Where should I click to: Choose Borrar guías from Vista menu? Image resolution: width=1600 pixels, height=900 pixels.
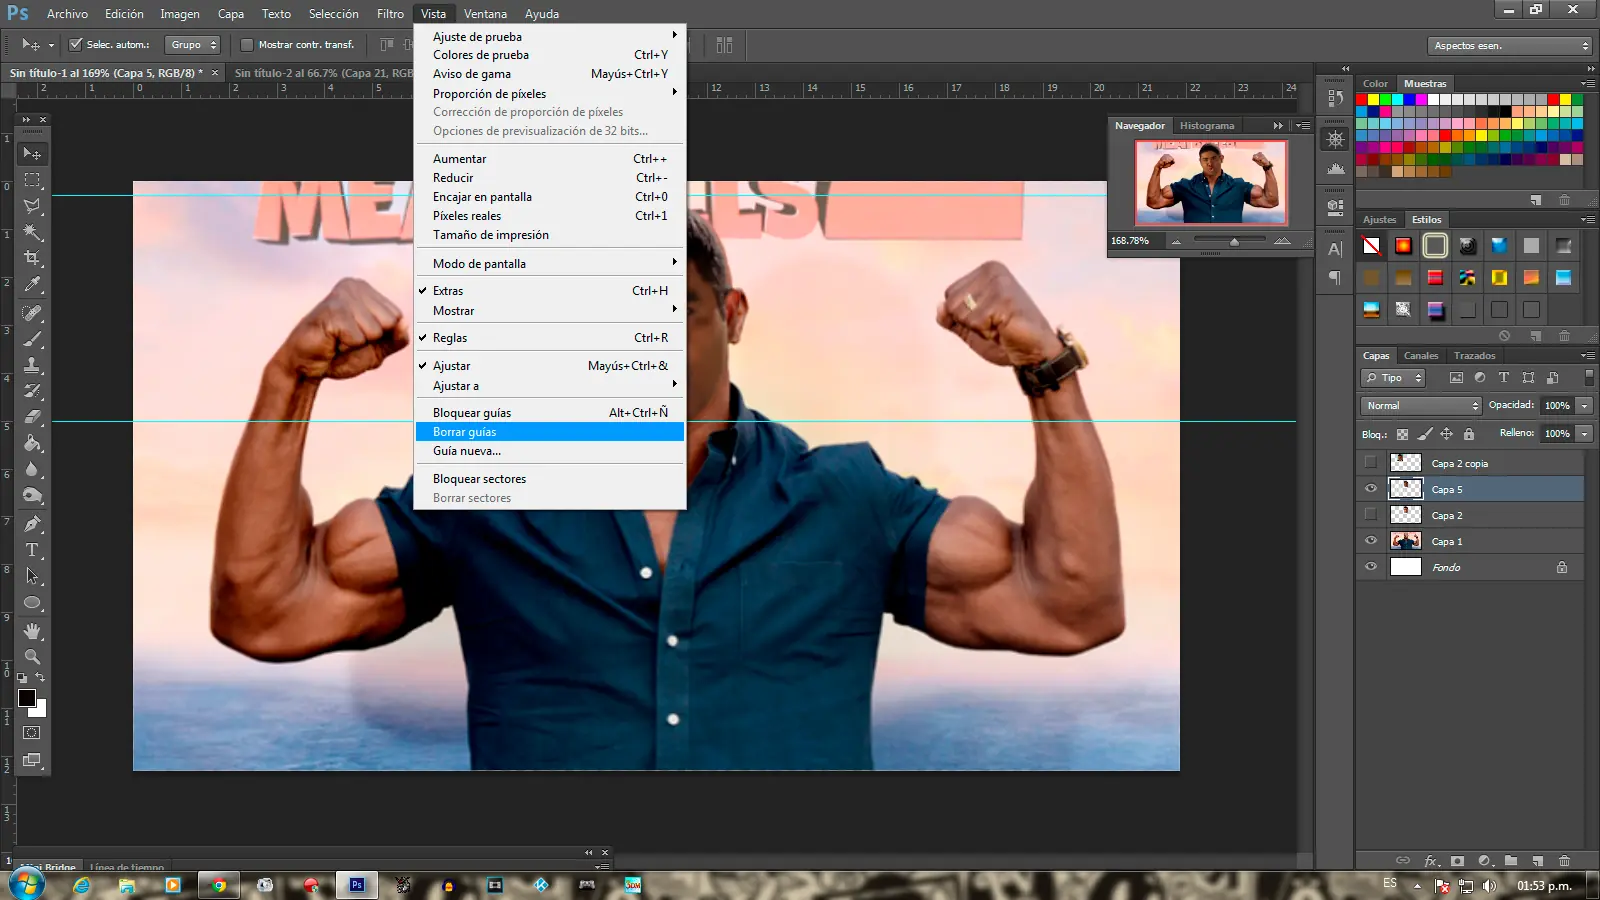(x=550, y=432)
